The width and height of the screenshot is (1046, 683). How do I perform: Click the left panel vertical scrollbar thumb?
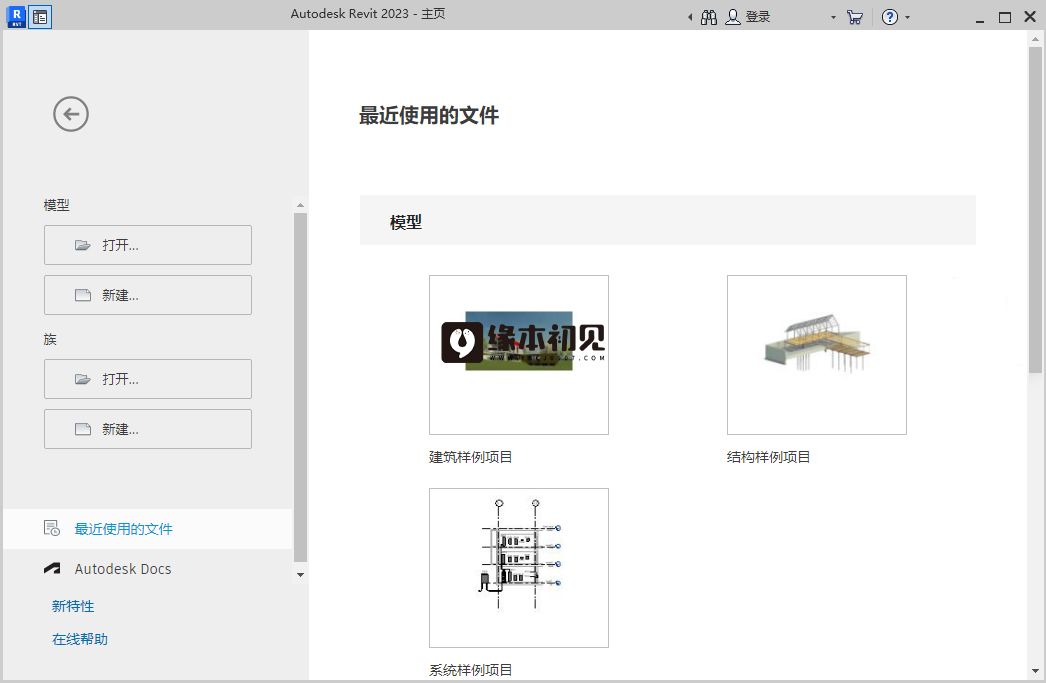coord(300,388)
